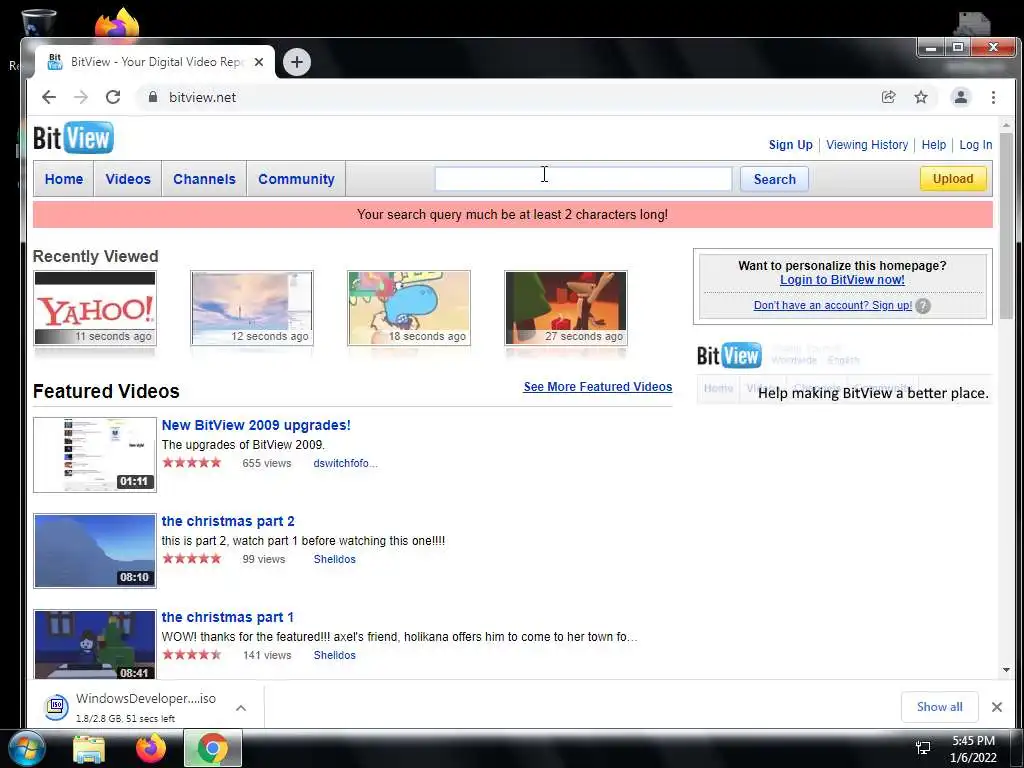This screenshot has height=768, width=1024.
Task: Click the Recycle Bin desktop icon
Action: click(x=38, y=22)
